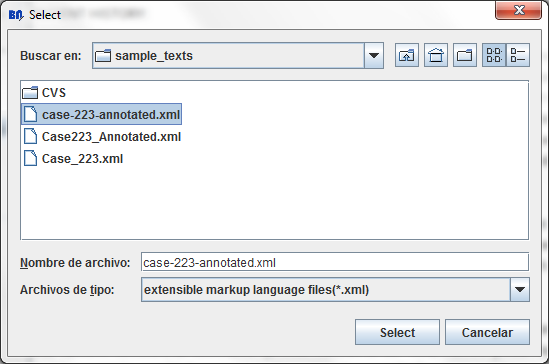Click the sample_texts directory combo box
The width and height of the screenshot is (549, 364).
[x=238, y=55]
